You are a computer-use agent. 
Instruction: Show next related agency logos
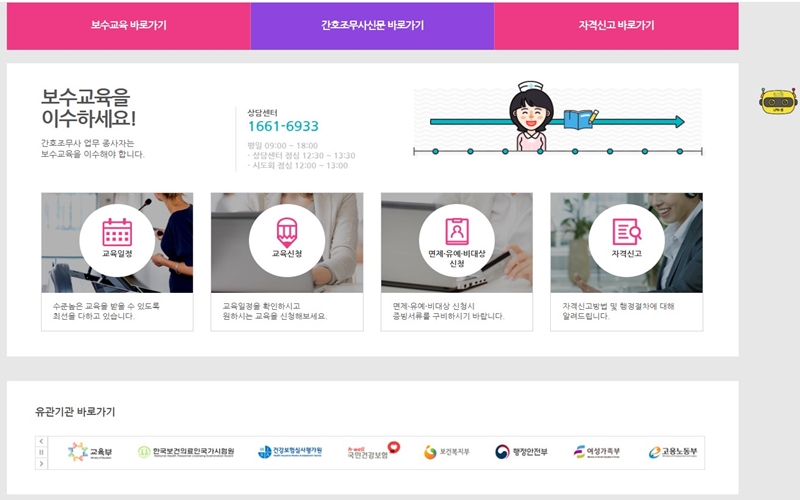pos(41,464)
